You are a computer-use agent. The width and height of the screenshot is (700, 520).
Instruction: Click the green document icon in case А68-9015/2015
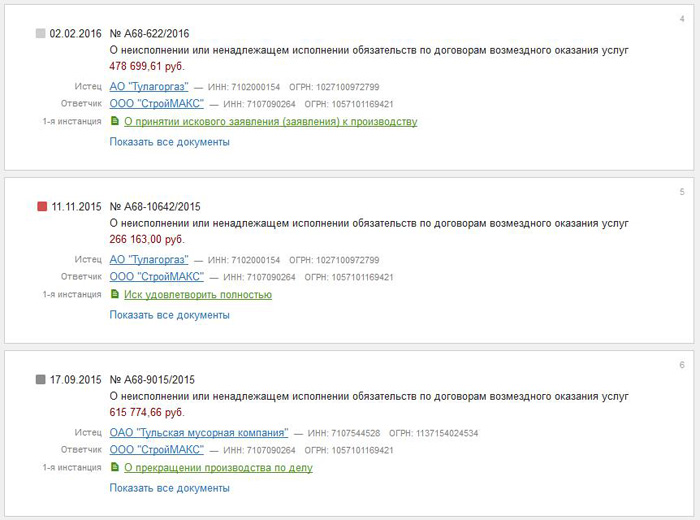(115, 468)
